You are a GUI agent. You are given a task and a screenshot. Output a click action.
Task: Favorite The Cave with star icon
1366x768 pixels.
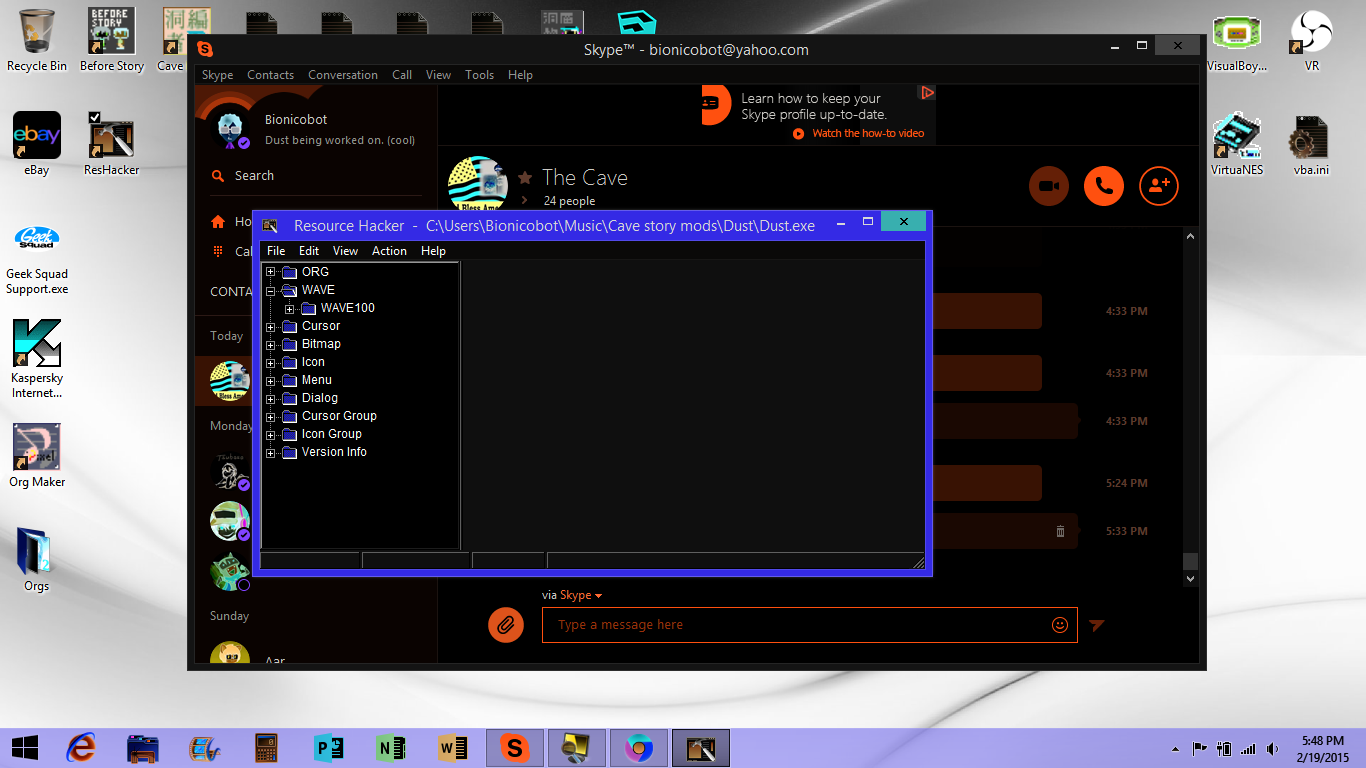point(525,178)
